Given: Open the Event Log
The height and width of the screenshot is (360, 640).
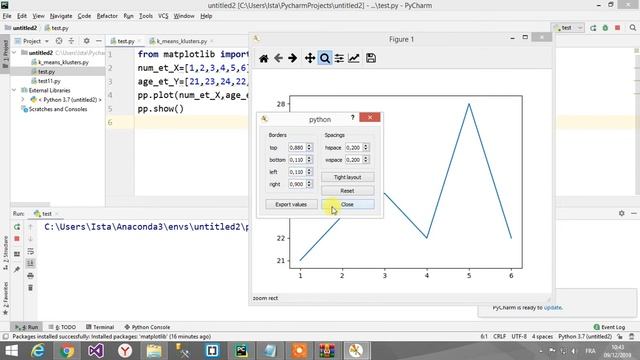Looking at the screenshot, I should (x=609, y=327).
